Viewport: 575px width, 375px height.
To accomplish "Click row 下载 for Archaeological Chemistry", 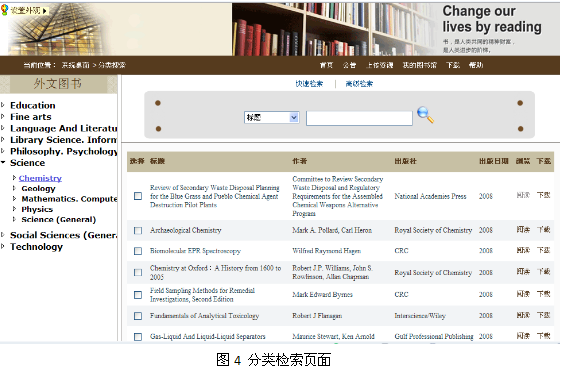I will 543,230.
